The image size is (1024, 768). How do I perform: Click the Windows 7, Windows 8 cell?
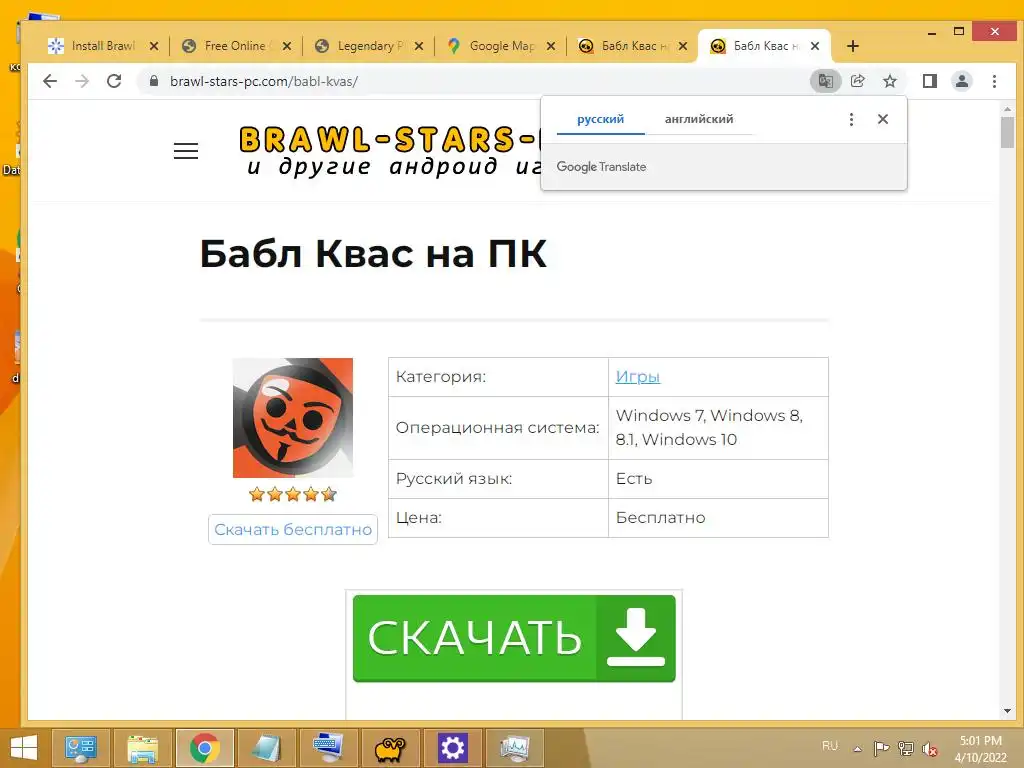718,428
